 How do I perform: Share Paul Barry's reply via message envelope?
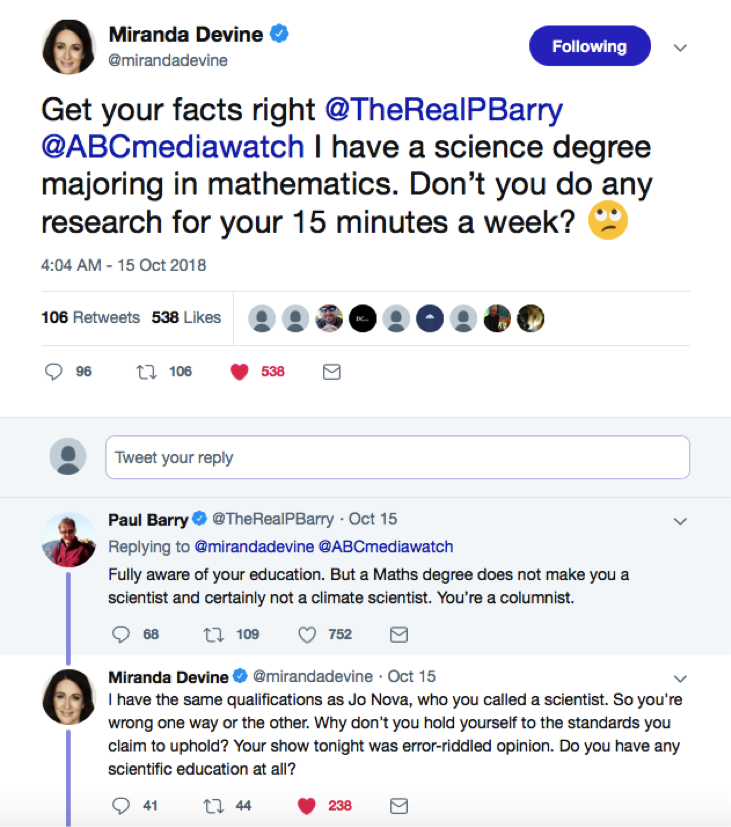click(x=398, y=634)
